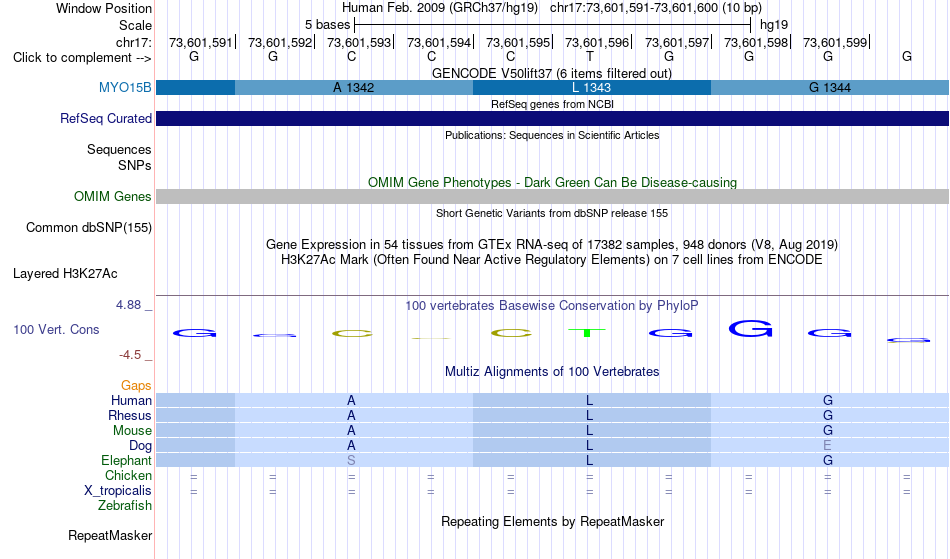Click the Mouse species label
Image resolution: width=950 pixels, height=559 pixels.
tap(132, 431)
